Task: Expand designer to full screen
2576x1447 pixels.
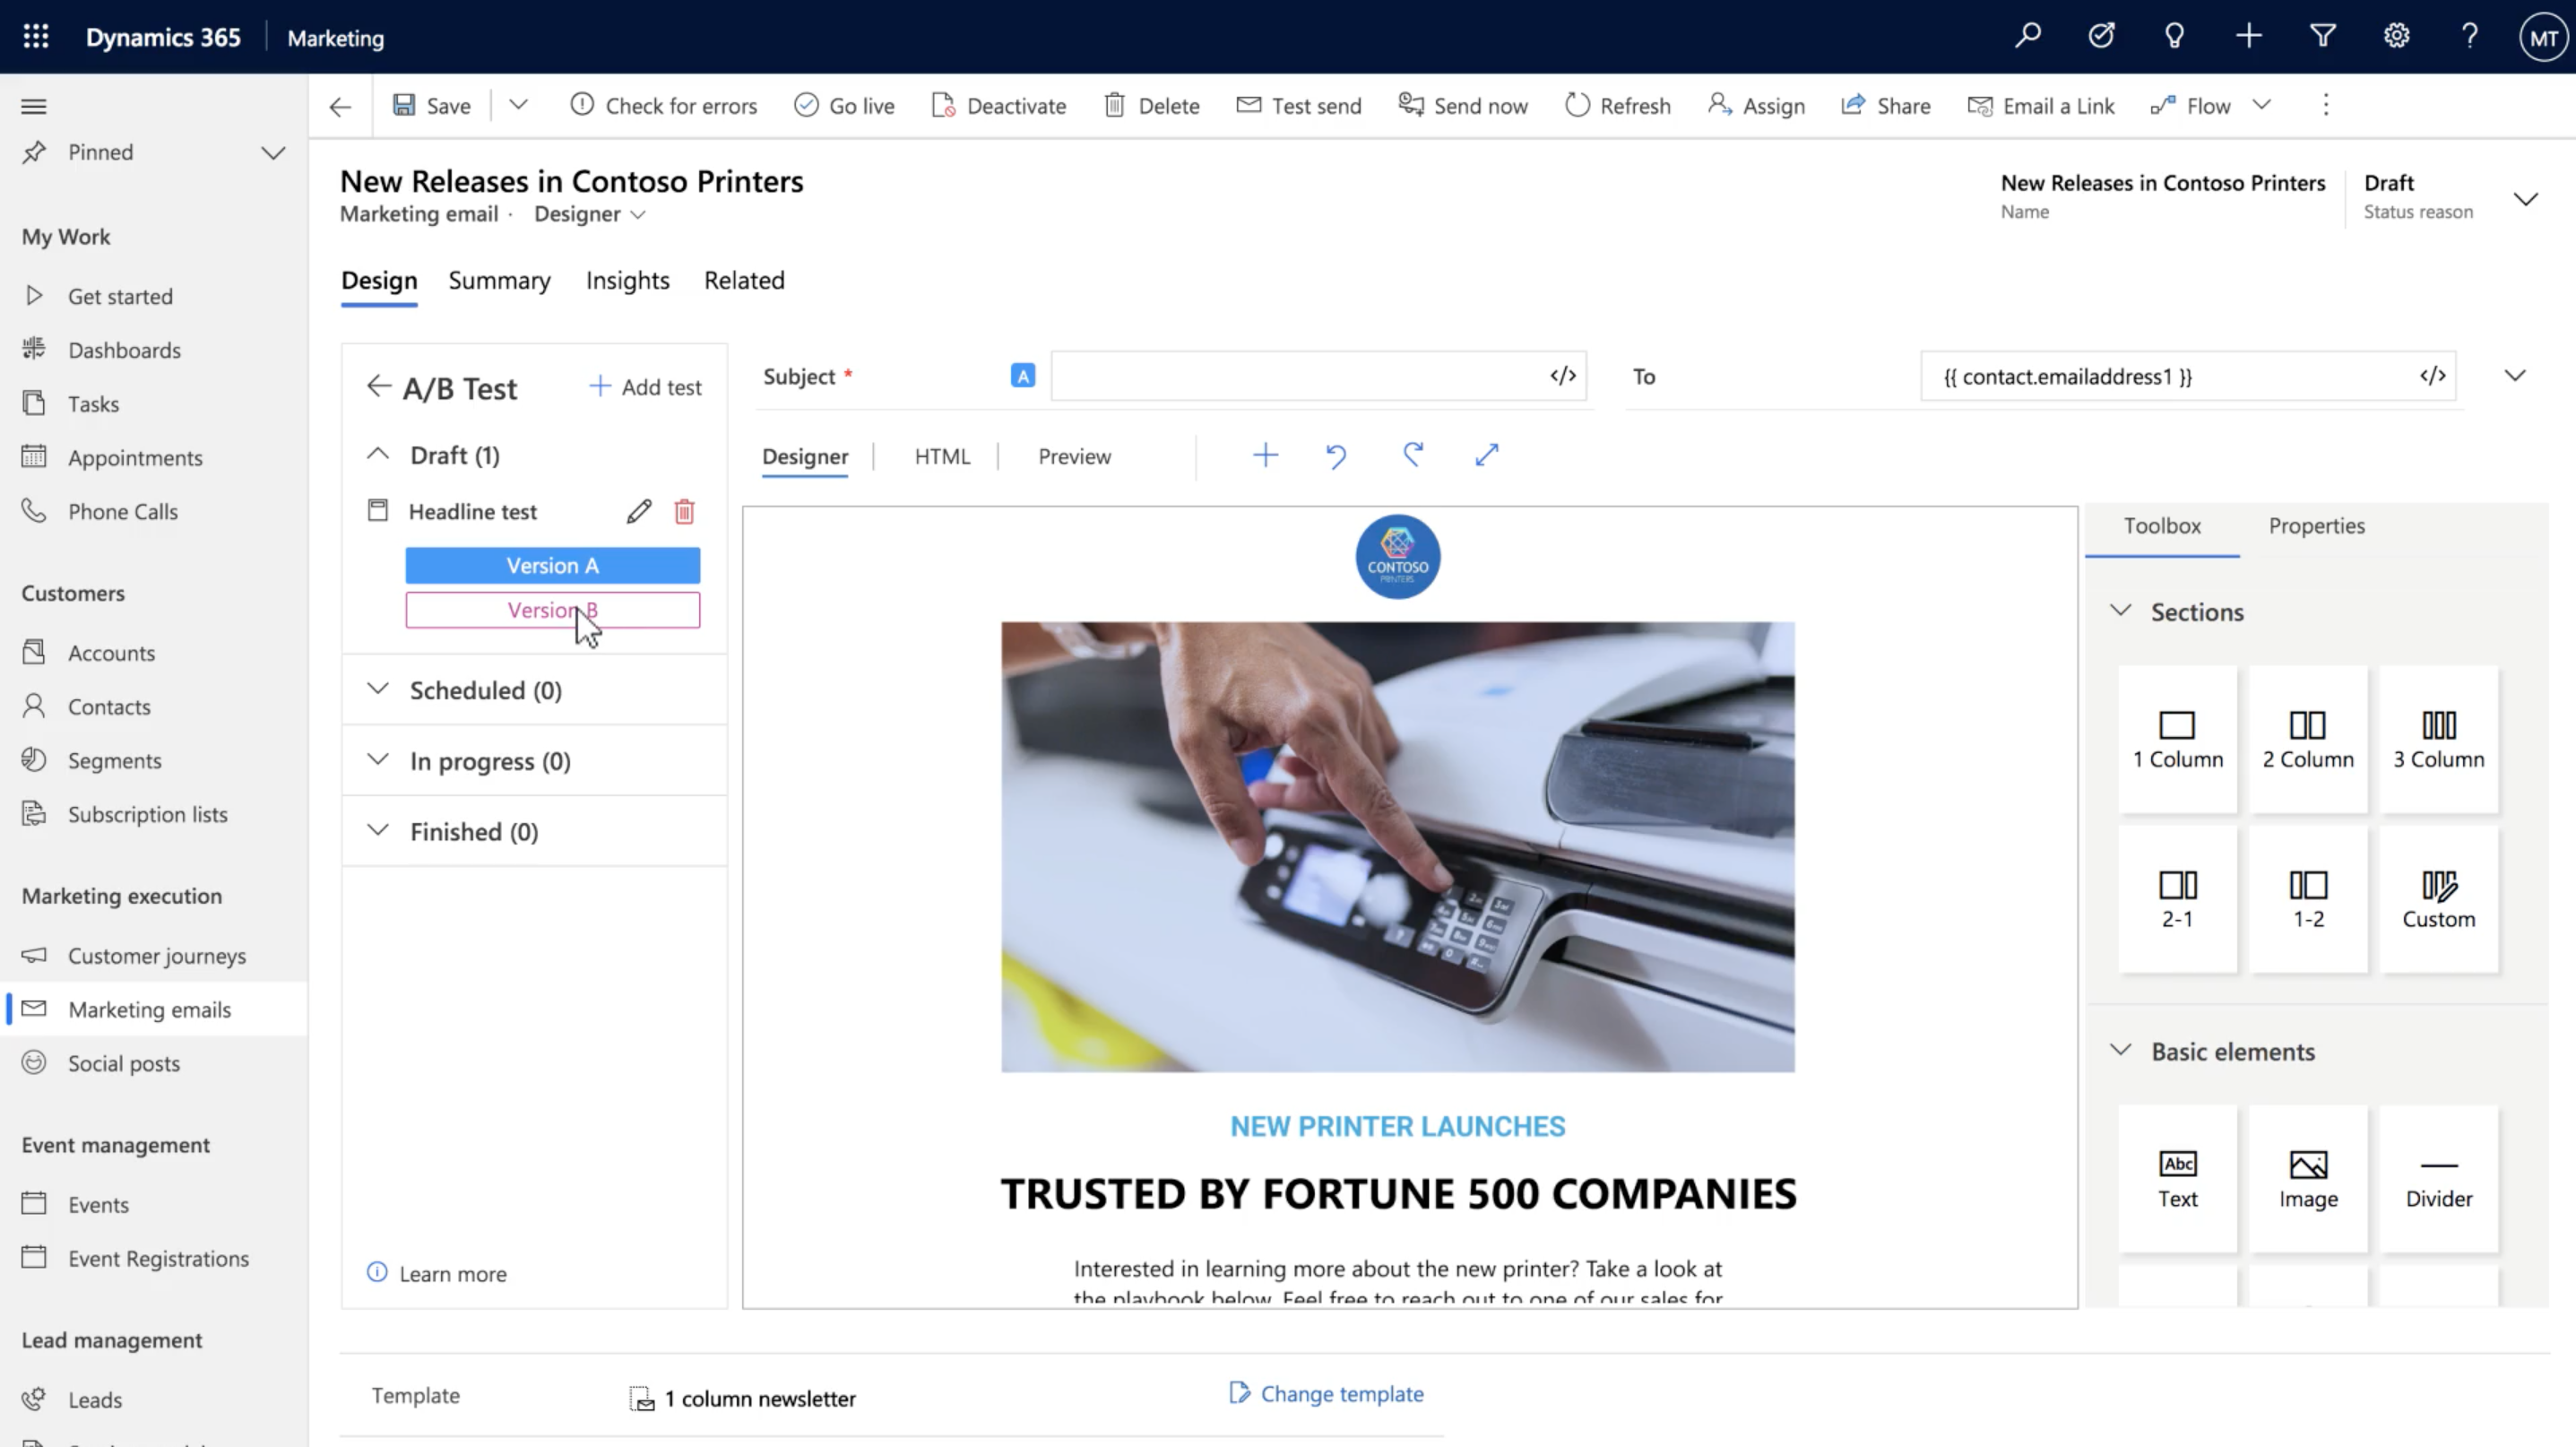Action: click(1487, 456)
